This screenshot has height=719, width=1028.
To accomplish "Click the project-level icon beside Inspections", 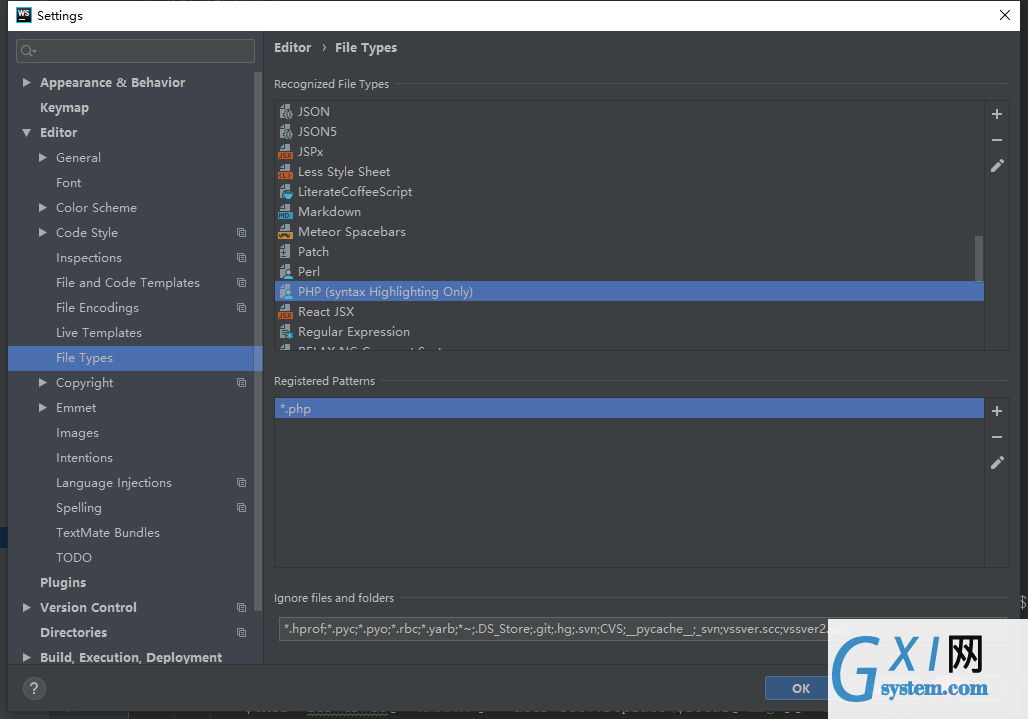I will 241,258.
